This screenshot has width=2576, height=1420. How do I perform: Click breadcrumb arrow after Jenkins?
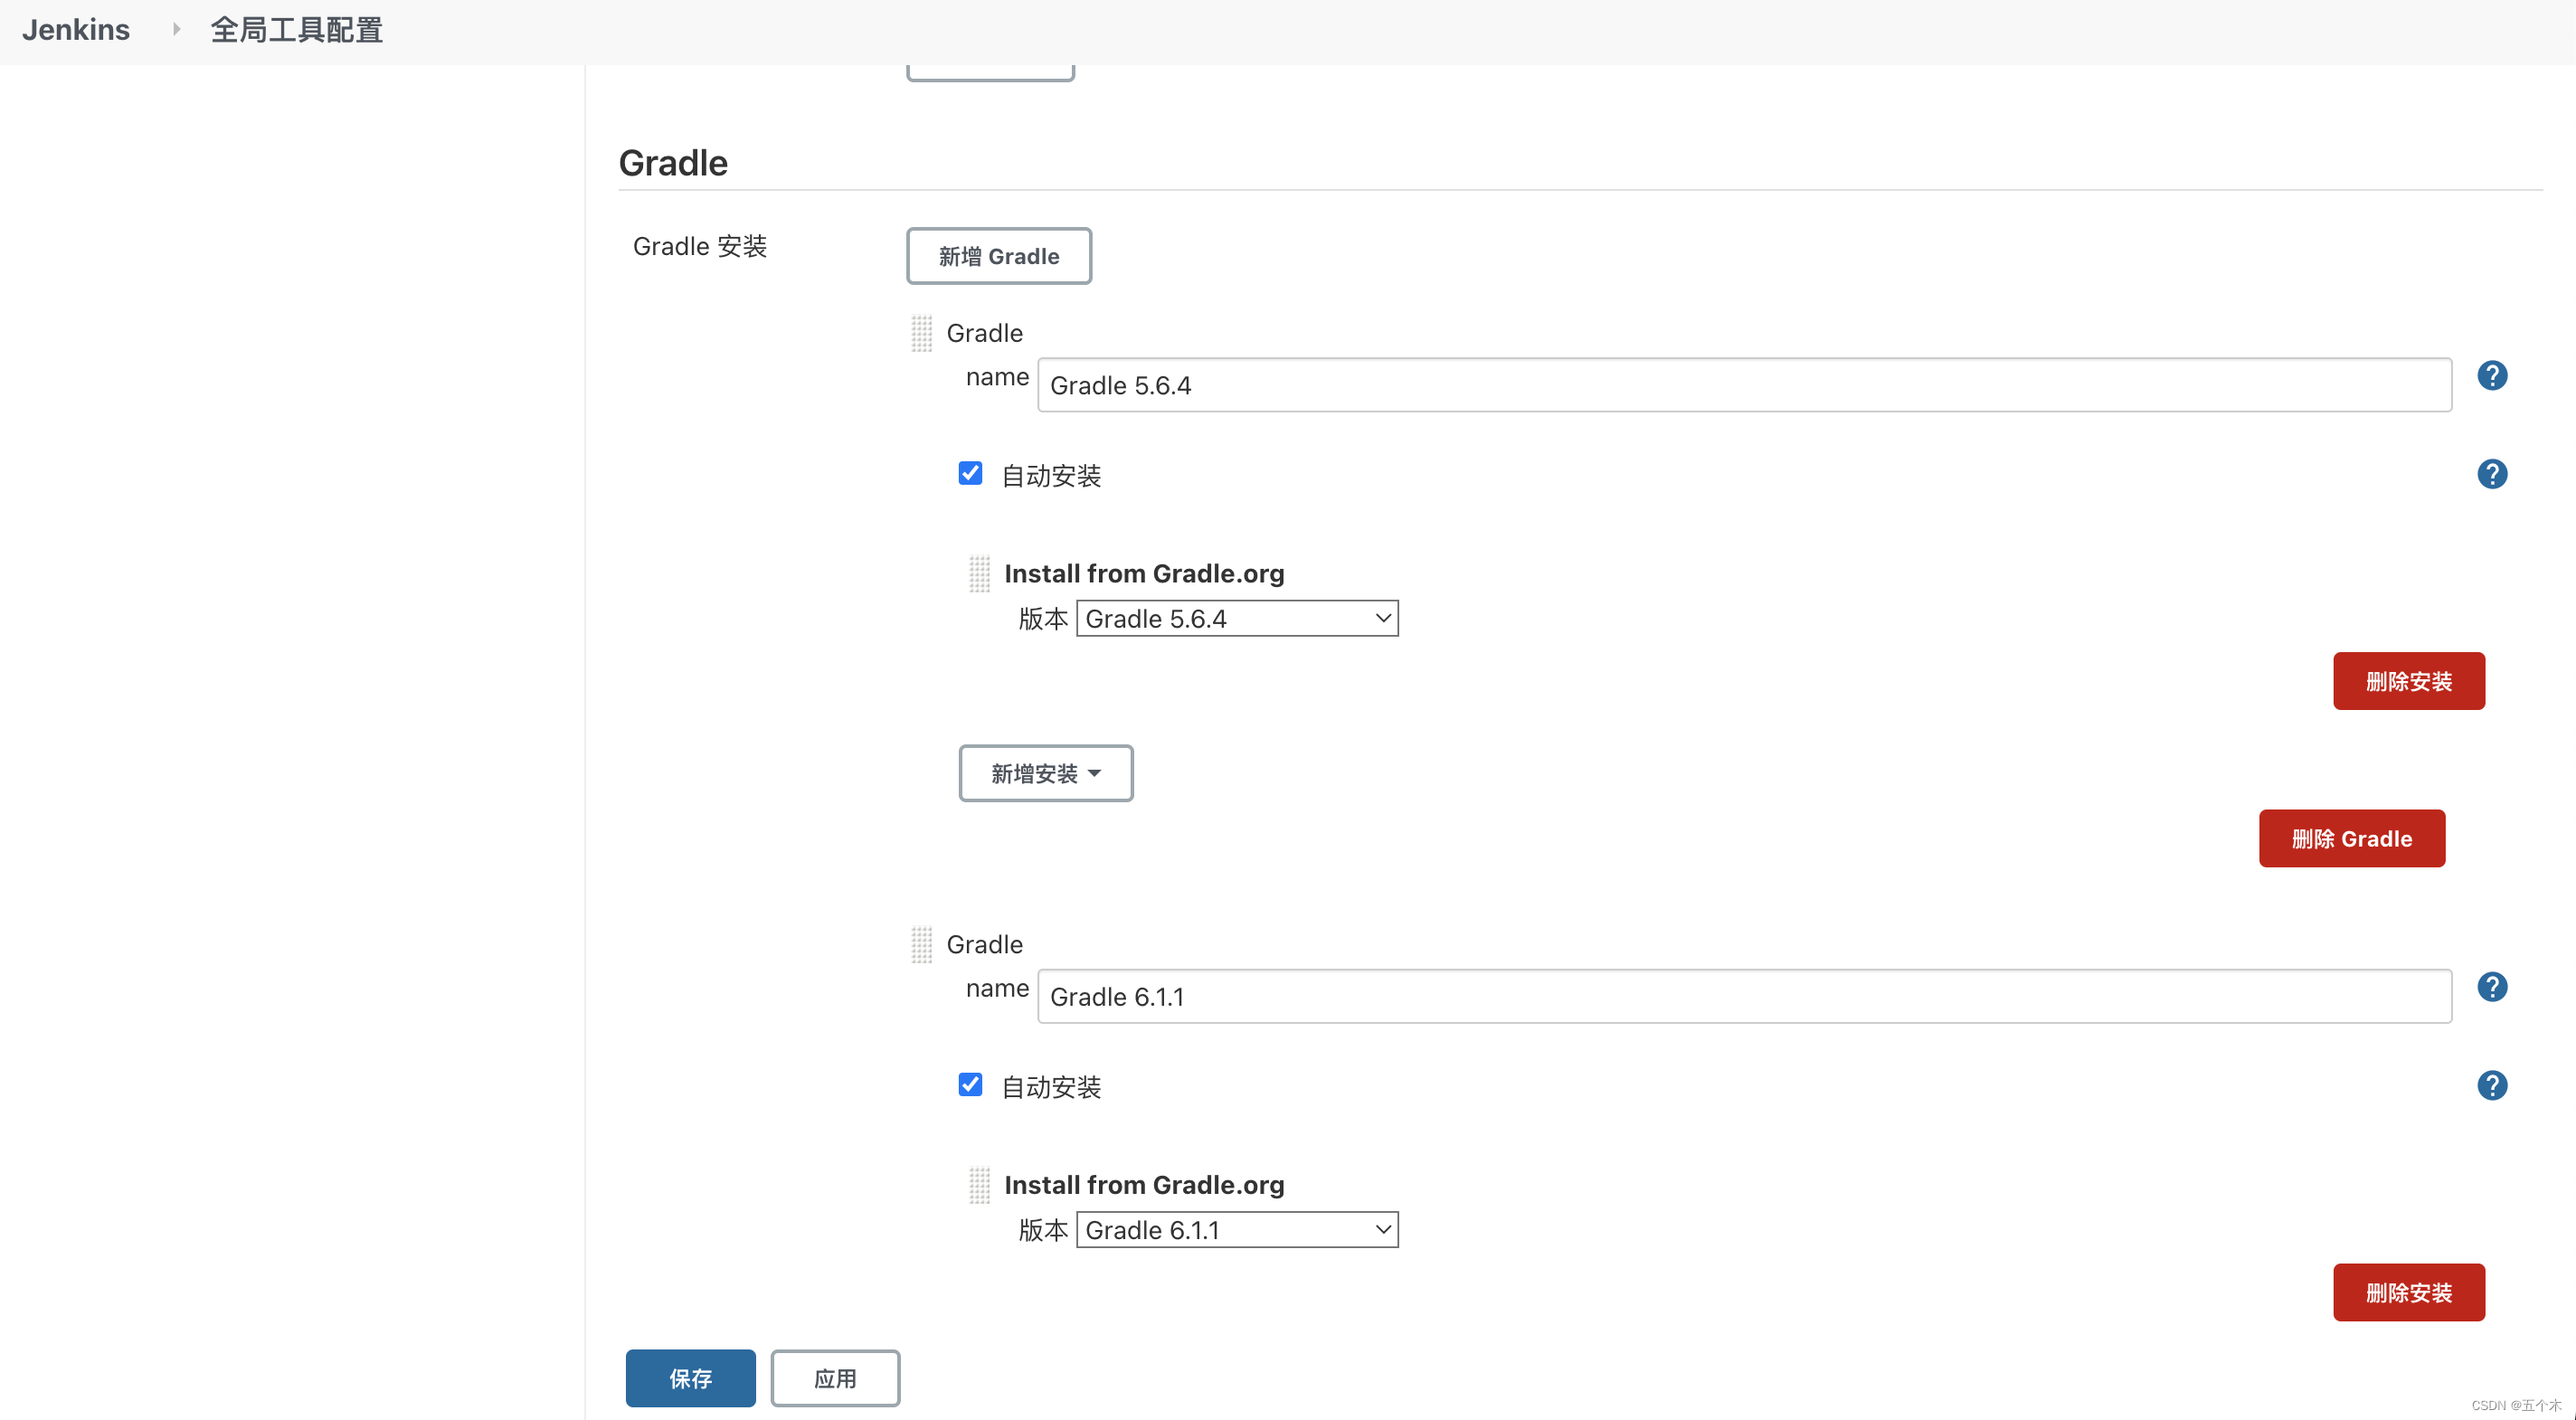(x=176, y=29)
